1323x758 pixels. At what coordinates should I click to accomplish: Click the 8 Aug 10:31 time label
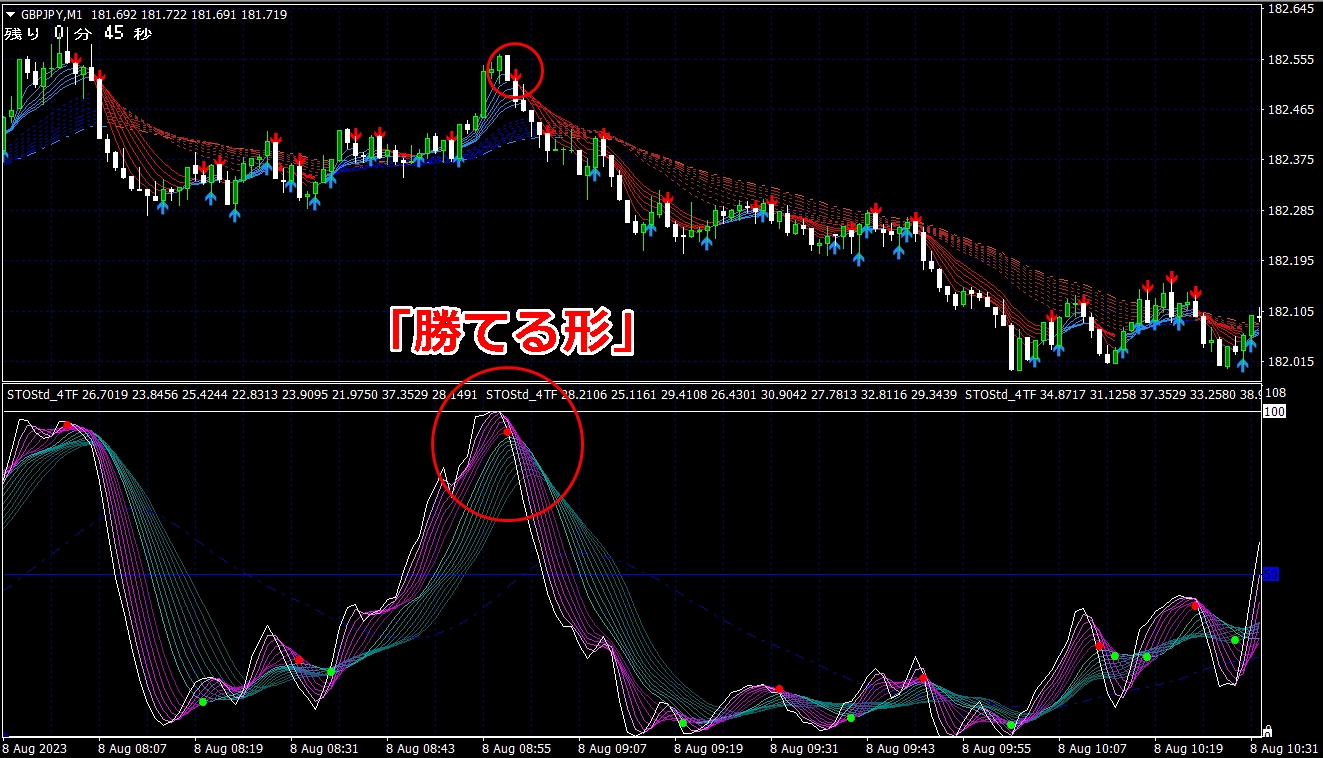point(1288,747)
